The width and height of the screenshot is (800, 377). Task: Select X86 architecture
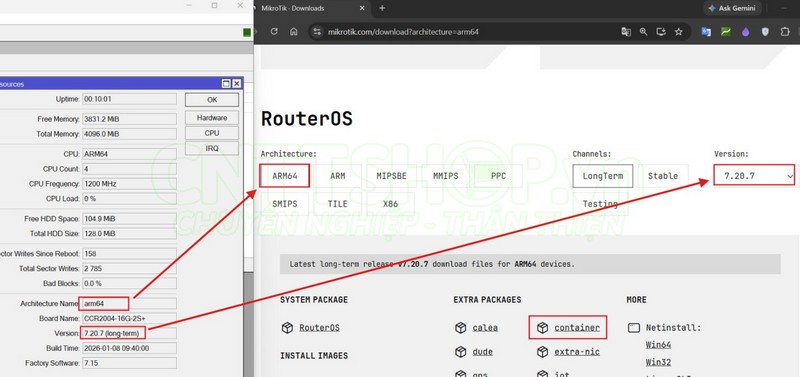click(x=390, y=204)
